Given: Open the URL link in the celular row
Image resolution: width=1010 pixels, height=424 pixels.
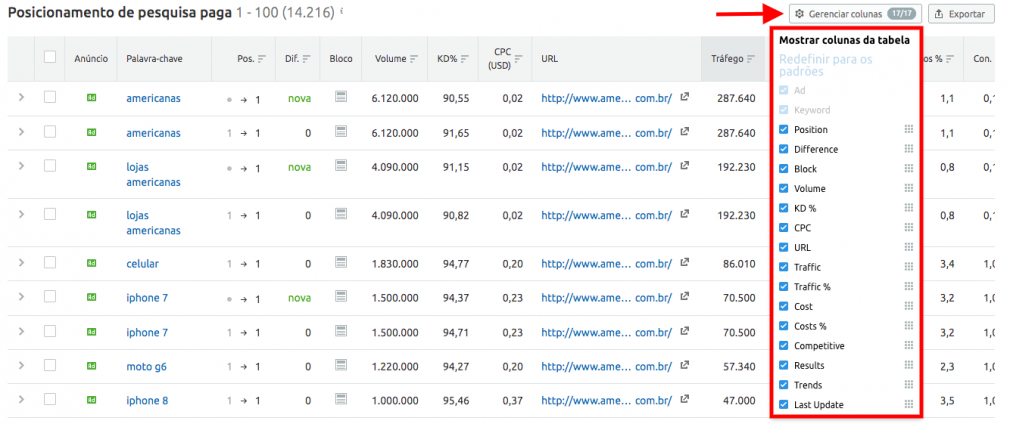Looking at the screenshot, I should (x=606, y=264).
